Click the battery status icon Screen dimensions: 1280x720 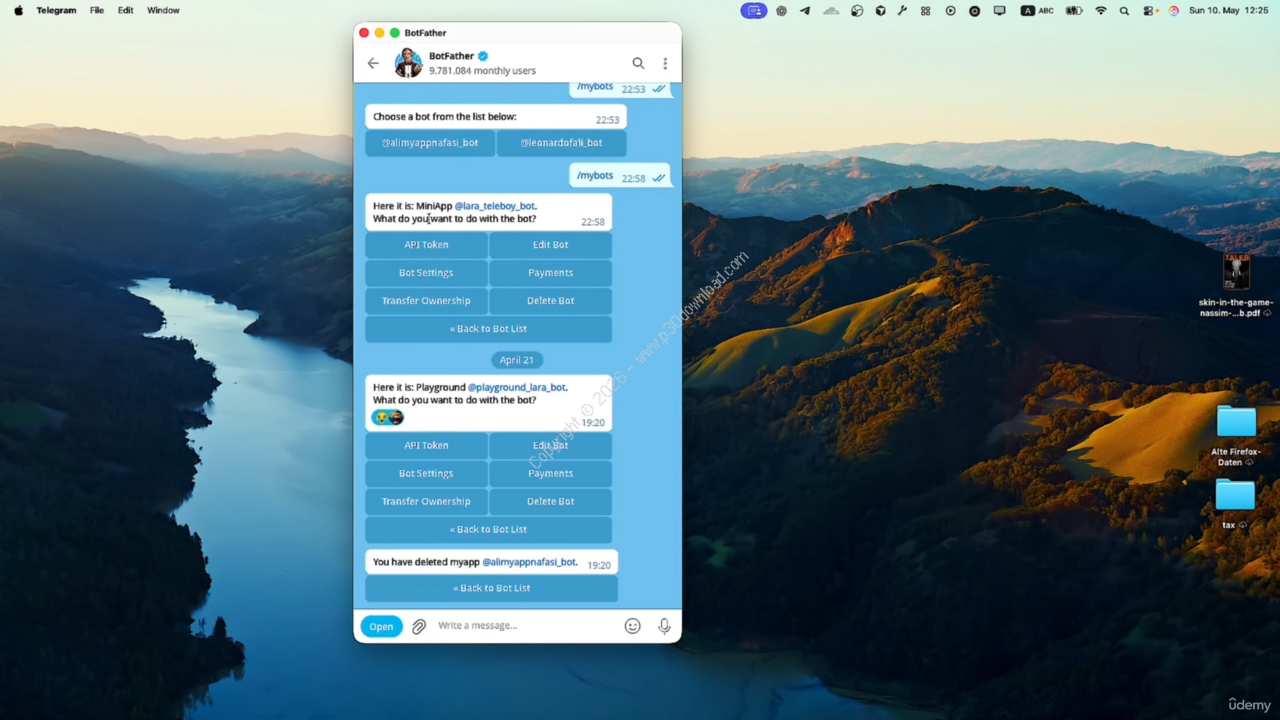1074,11
